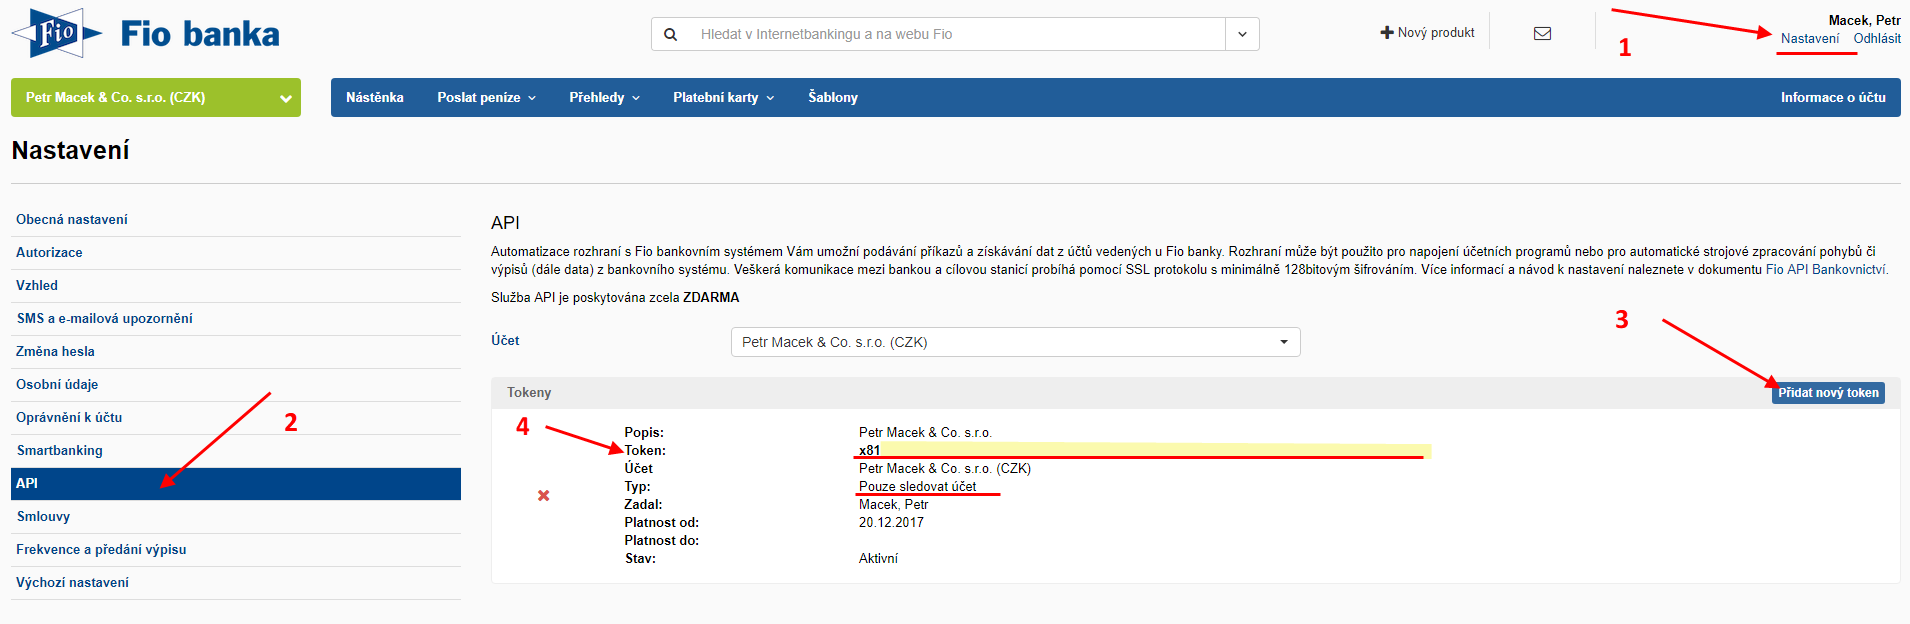
Task: Open the Nastavení link at the top
Action: tap(1809, 39)
